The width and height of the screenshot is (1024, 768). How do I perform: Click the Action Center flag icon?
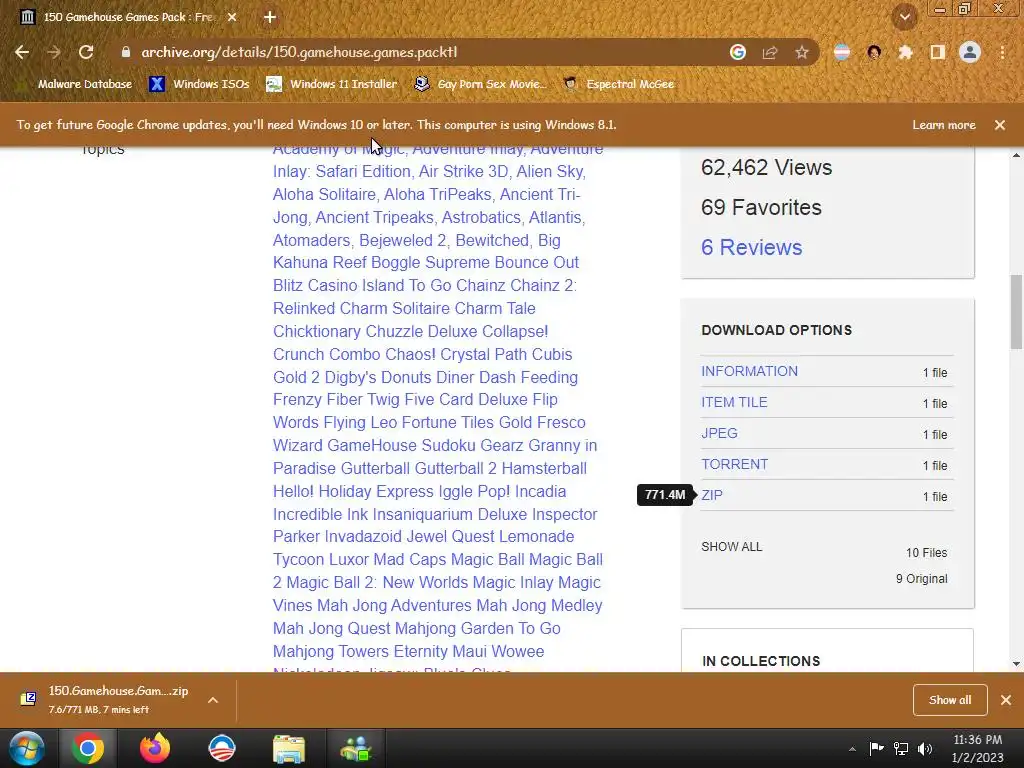[876, 748]
